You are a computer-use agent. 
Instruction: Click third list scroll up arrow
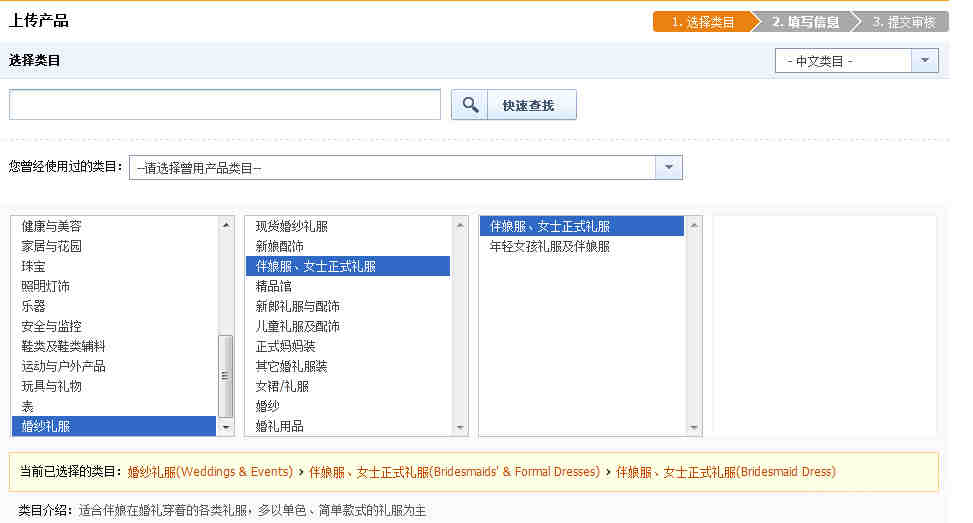click(694, 225)
